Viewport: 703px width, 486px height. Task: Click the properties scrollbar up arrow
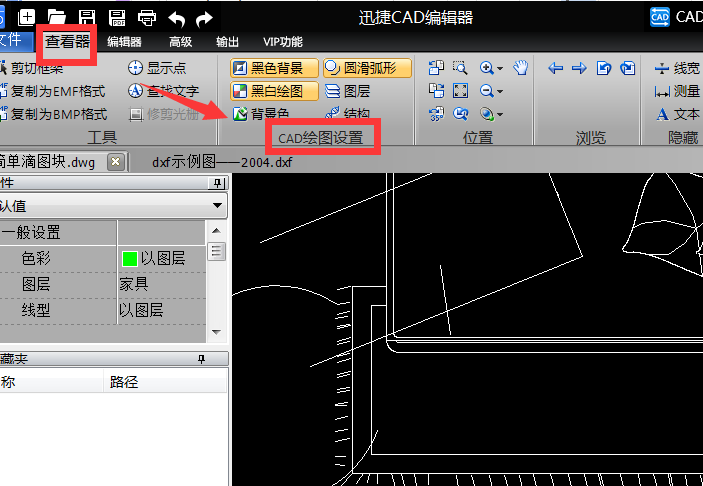(217, 230)
